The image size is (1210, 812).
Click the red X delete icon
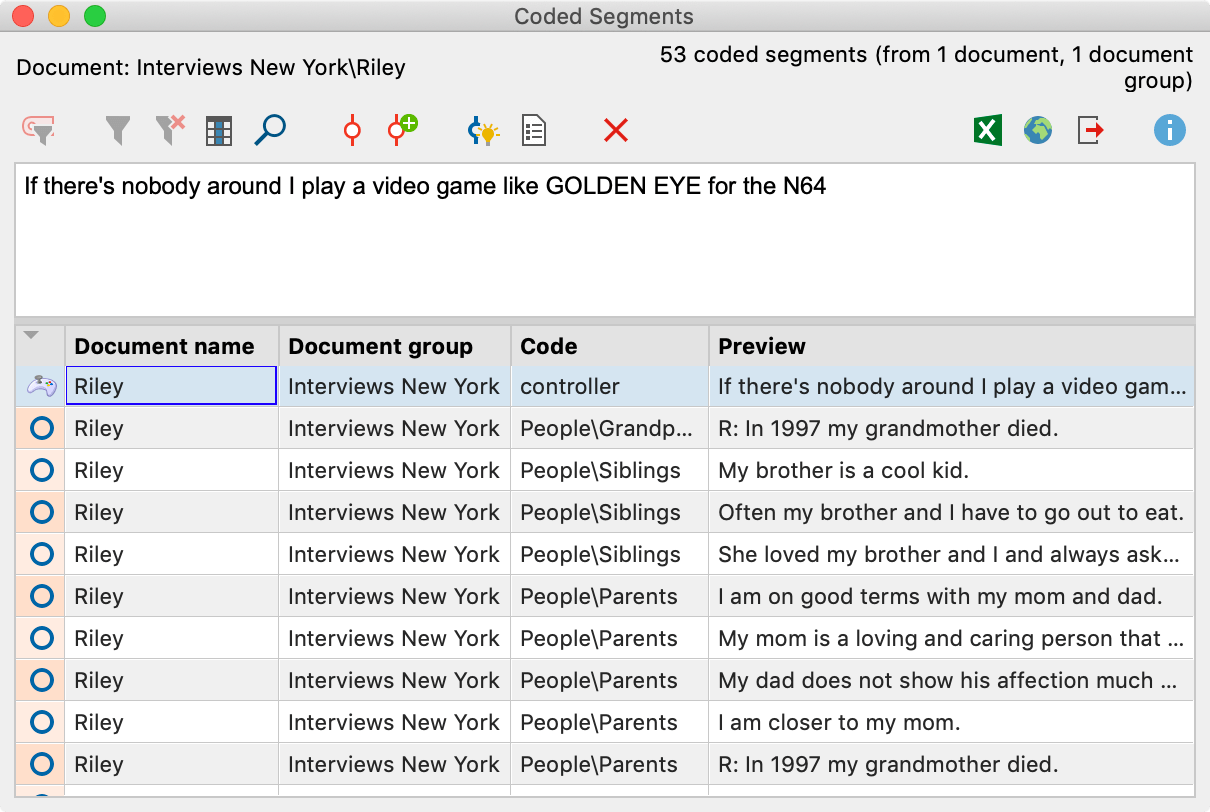tap(616, 130)
